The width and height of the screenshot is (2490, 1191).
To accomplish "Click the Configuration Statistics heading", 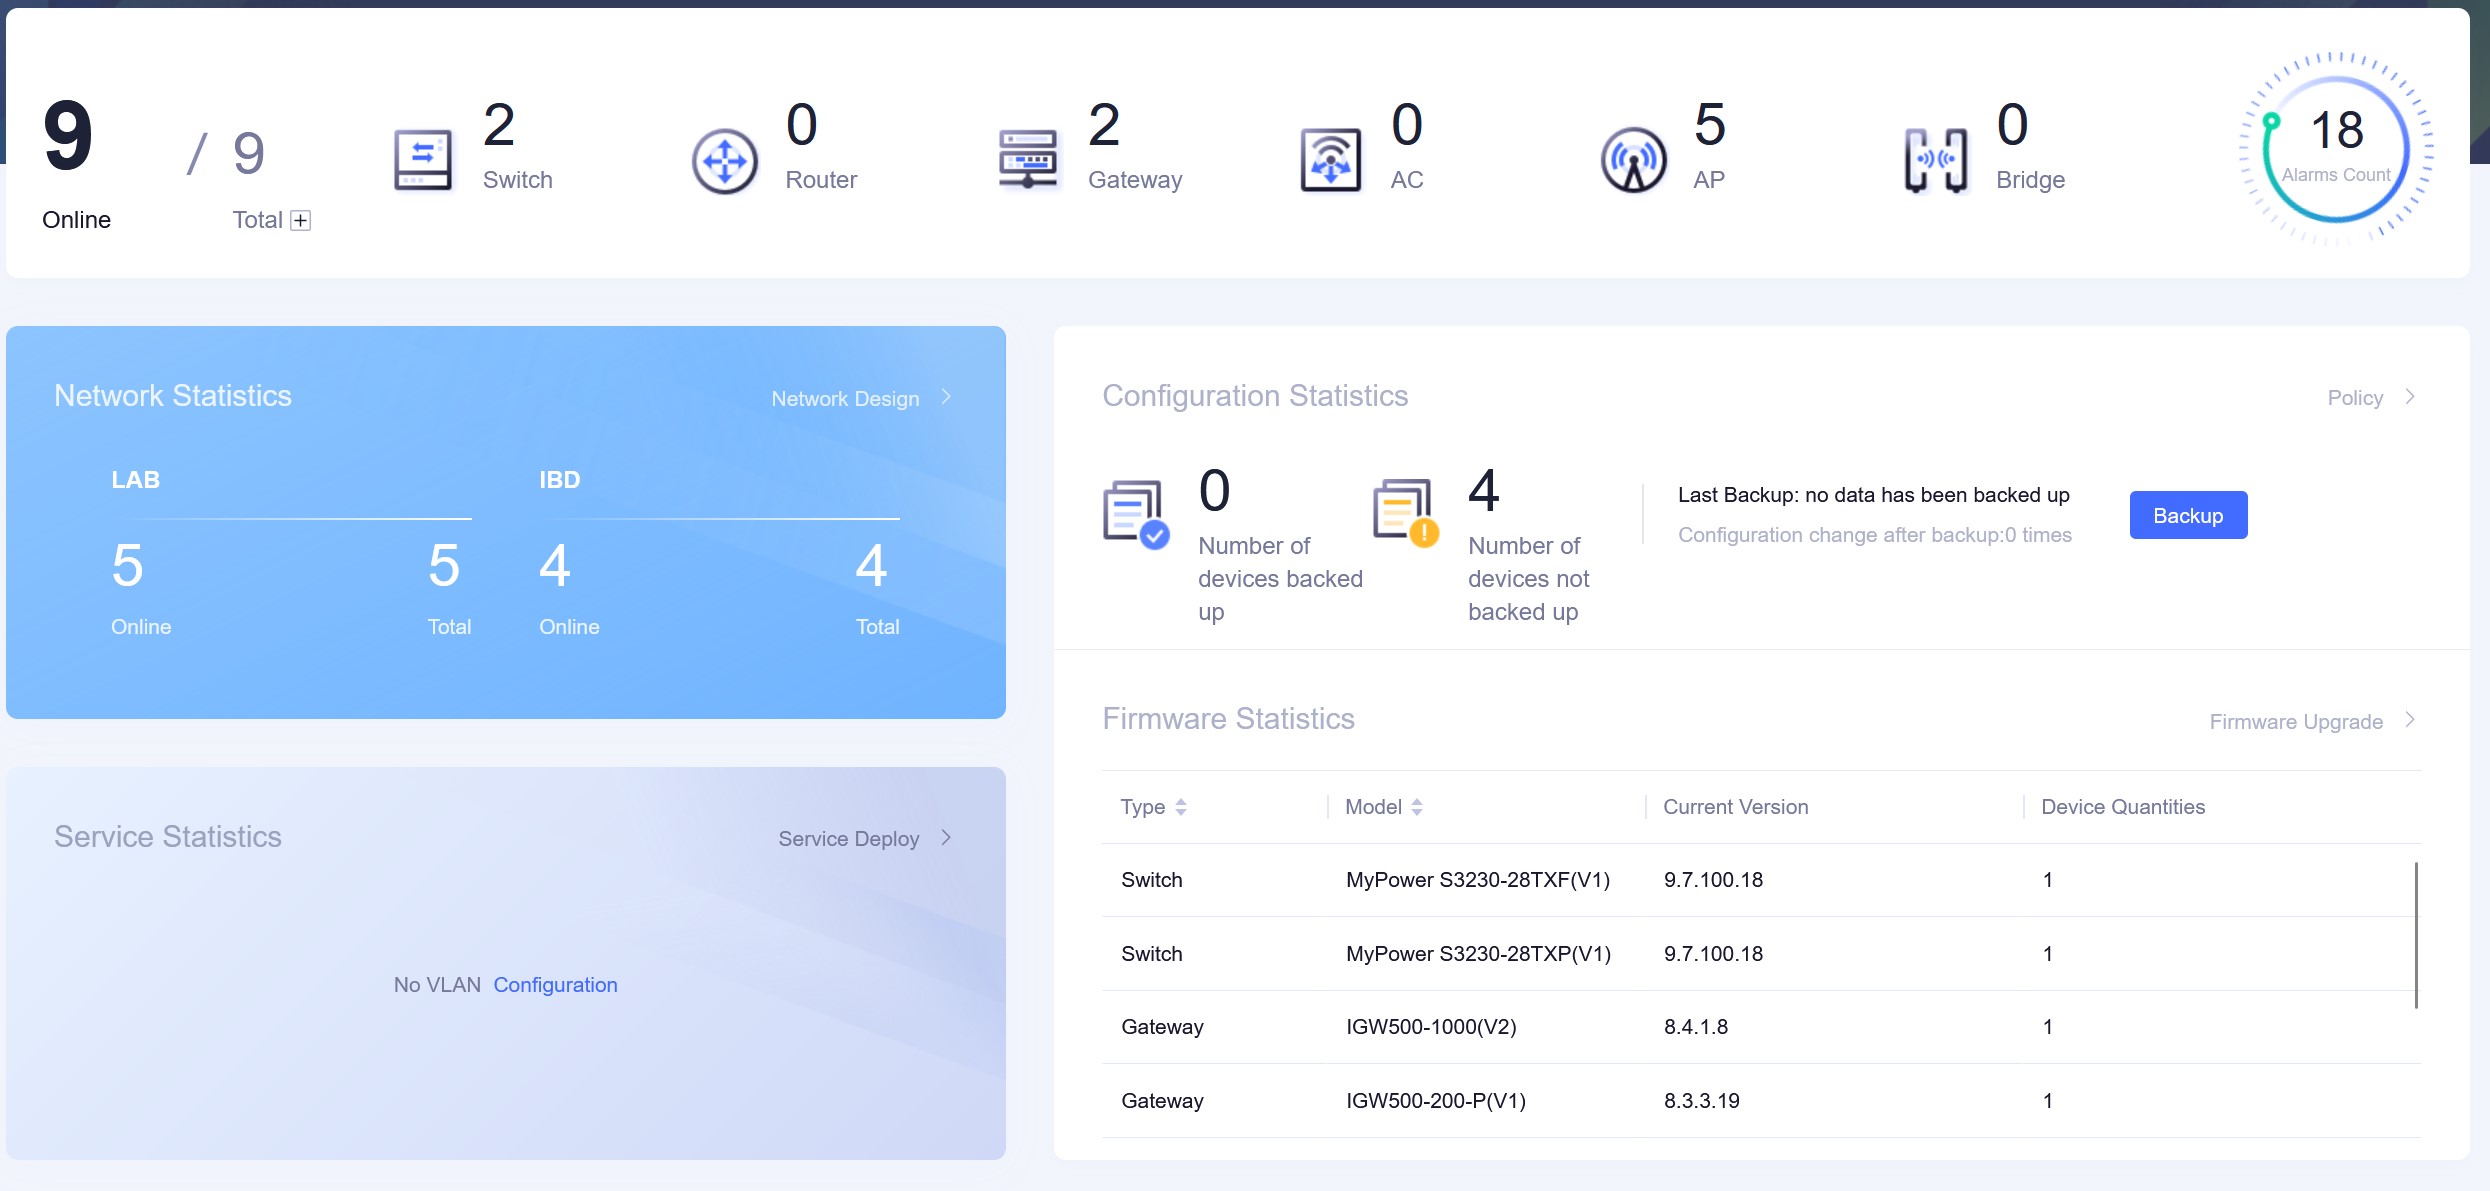I will tap(1255, 396).
